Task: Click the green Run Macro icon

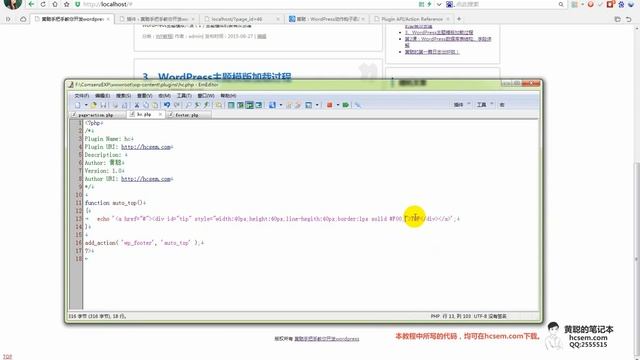Action: point(346,105)
